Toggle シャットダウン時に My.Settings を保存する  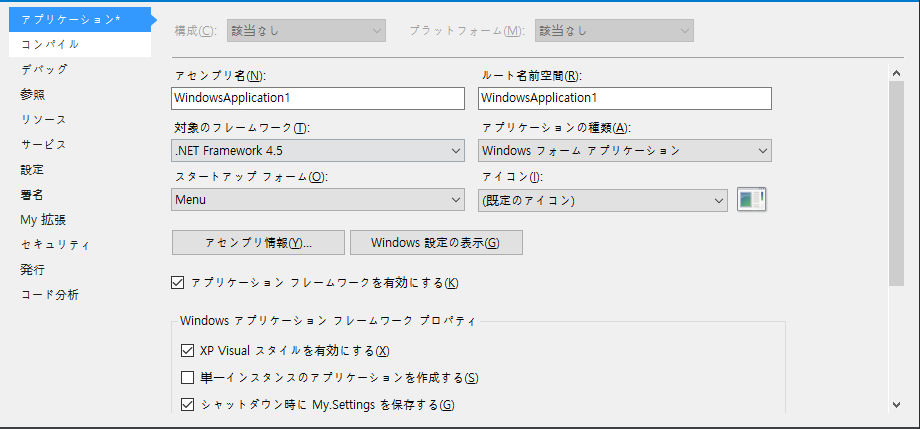click(x=187, y=404)
